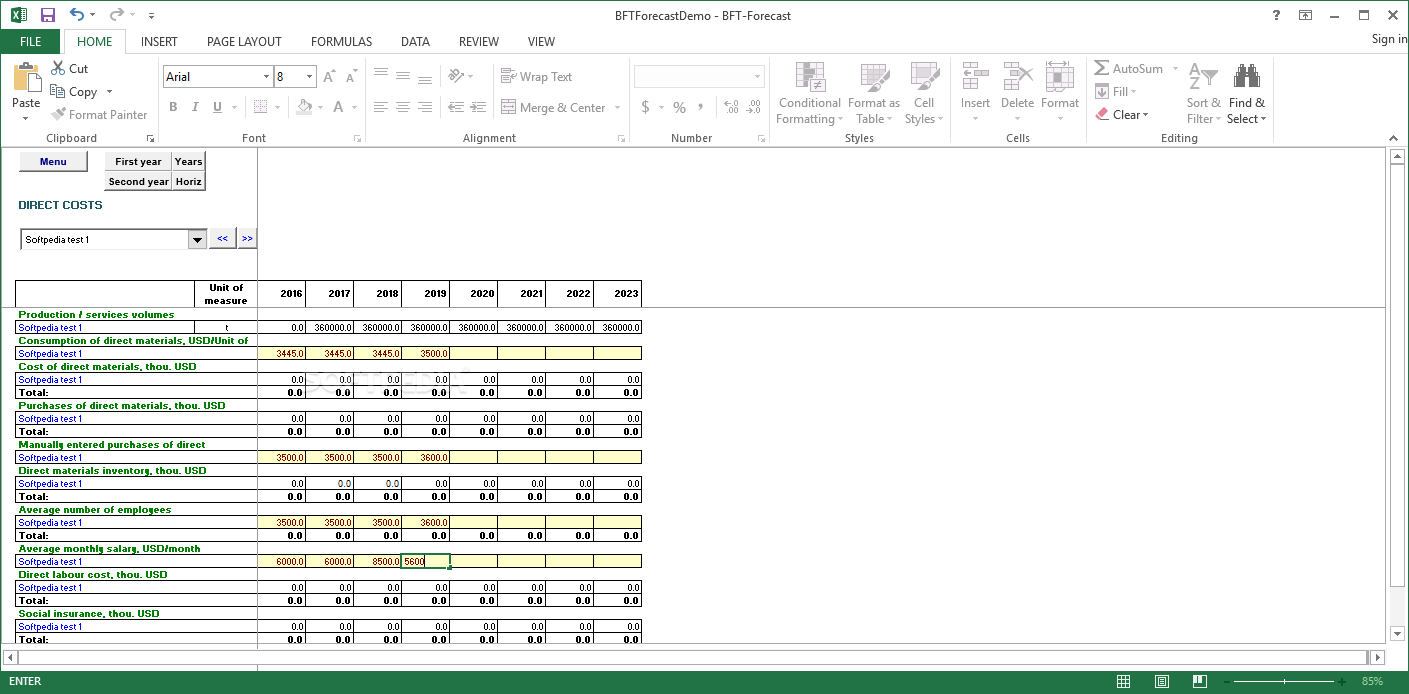Screen dimensions: 1409x694
Task: Click the Fill Color bucket icon
Action: coord(304,107)
